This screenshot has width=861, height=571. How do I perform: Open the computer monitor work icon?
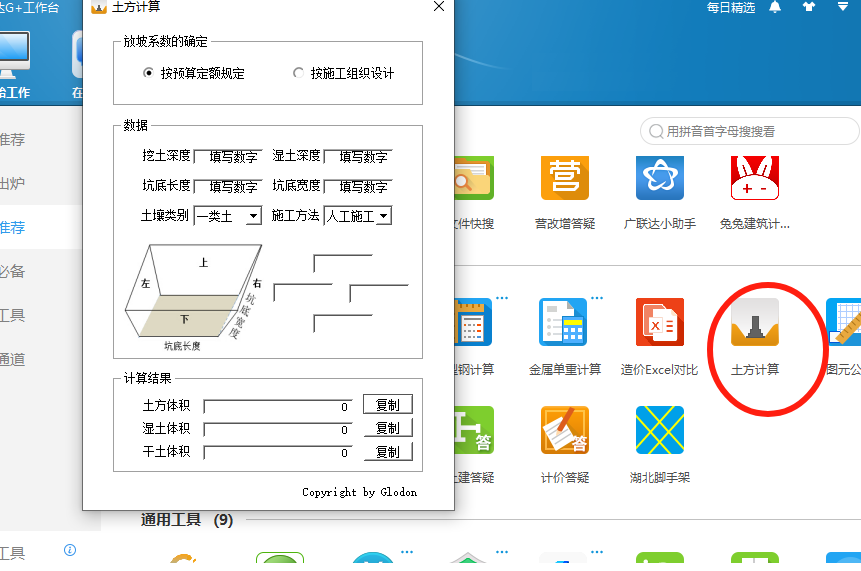(15, 54)
